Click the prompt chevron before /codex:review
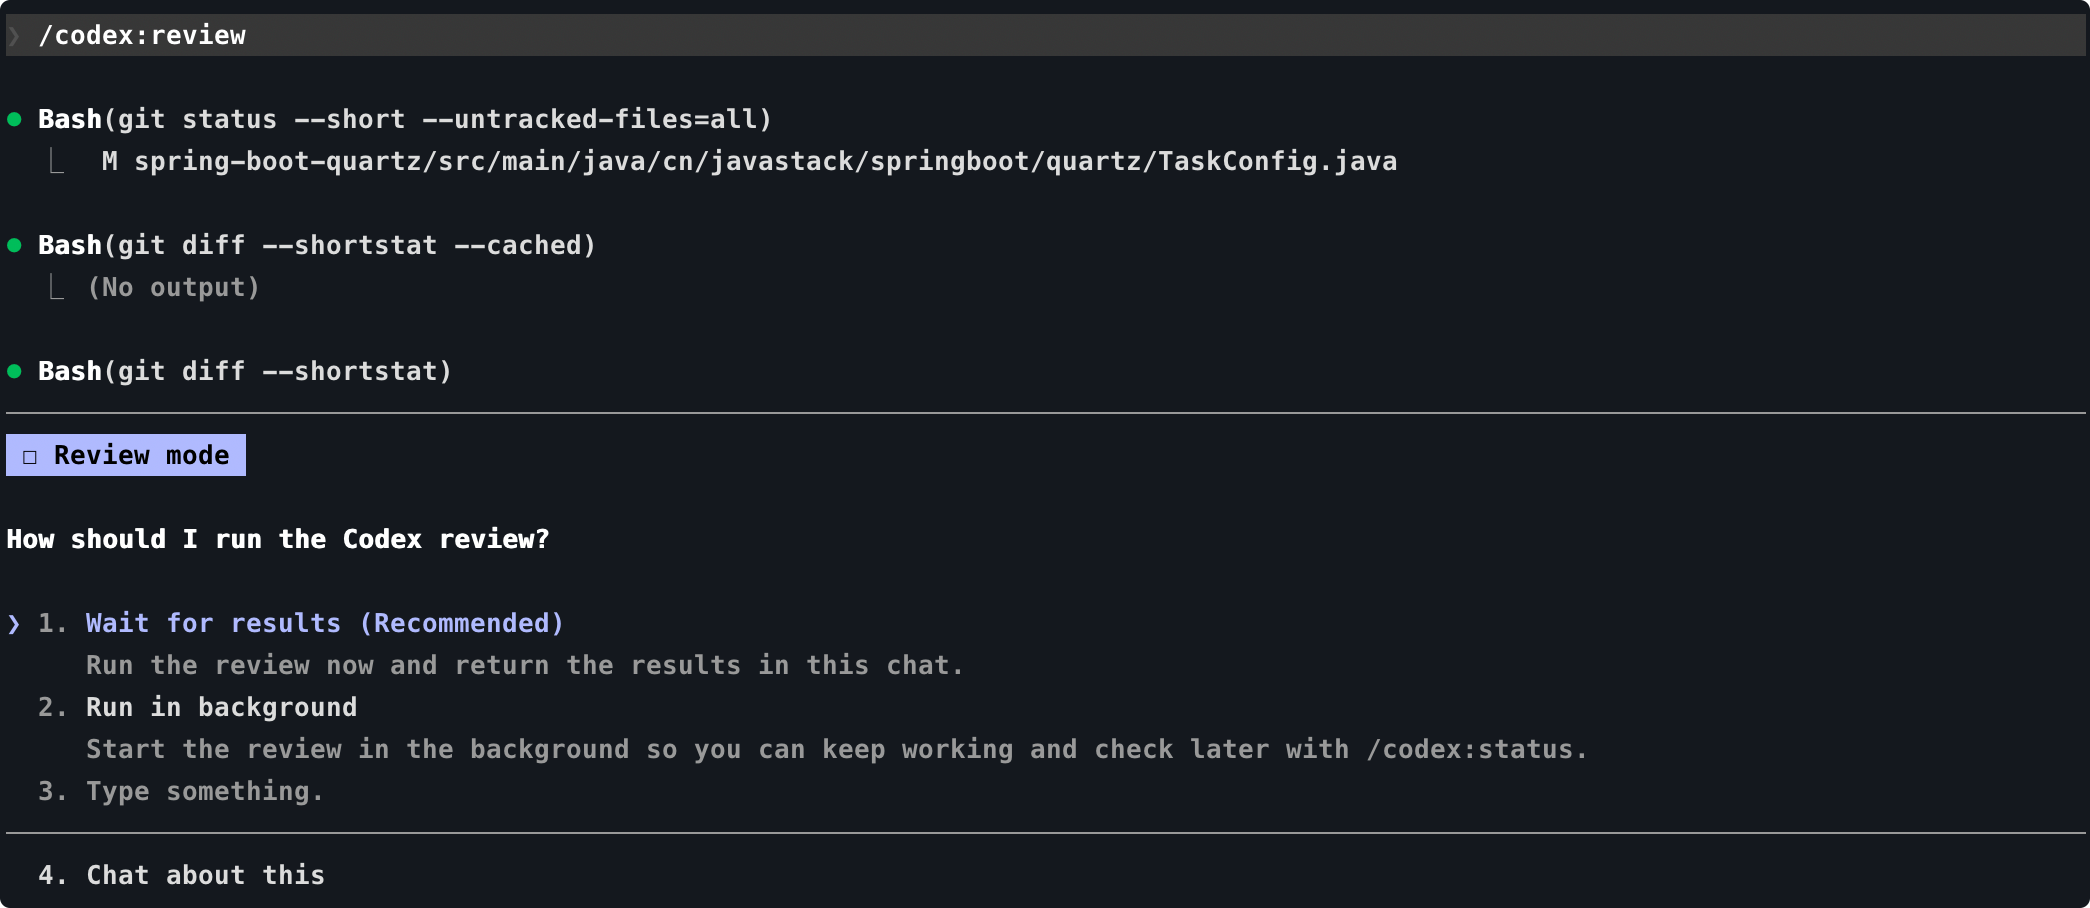2090x908 pixels. (14, 37)
